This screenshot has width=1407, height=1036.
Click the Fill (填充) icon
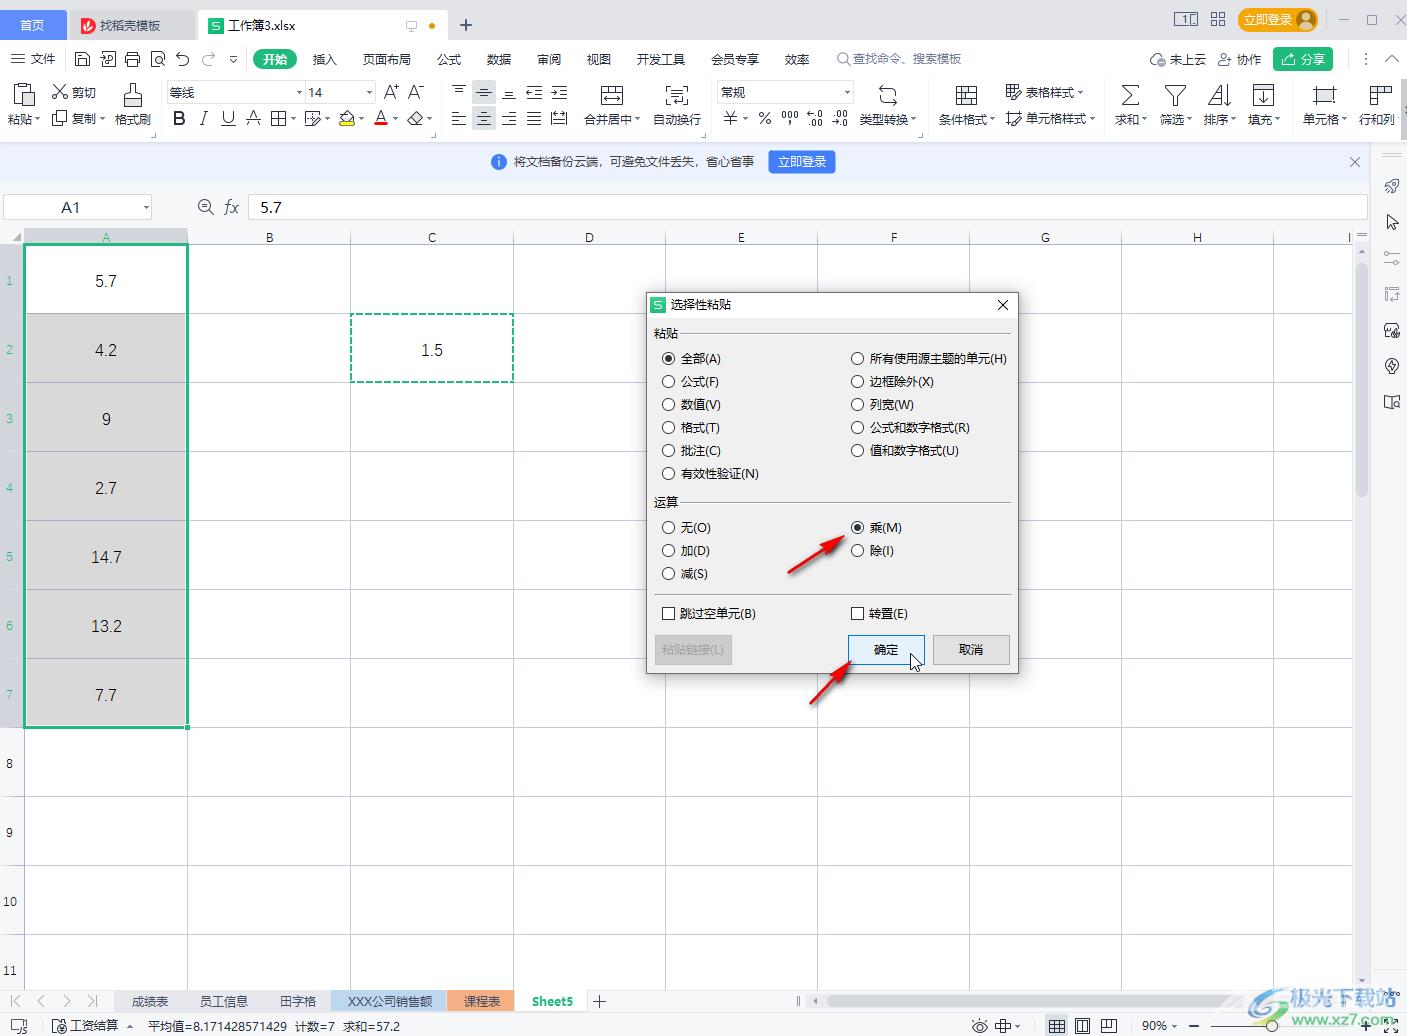pyautogui.click(x=1263, y=95)
